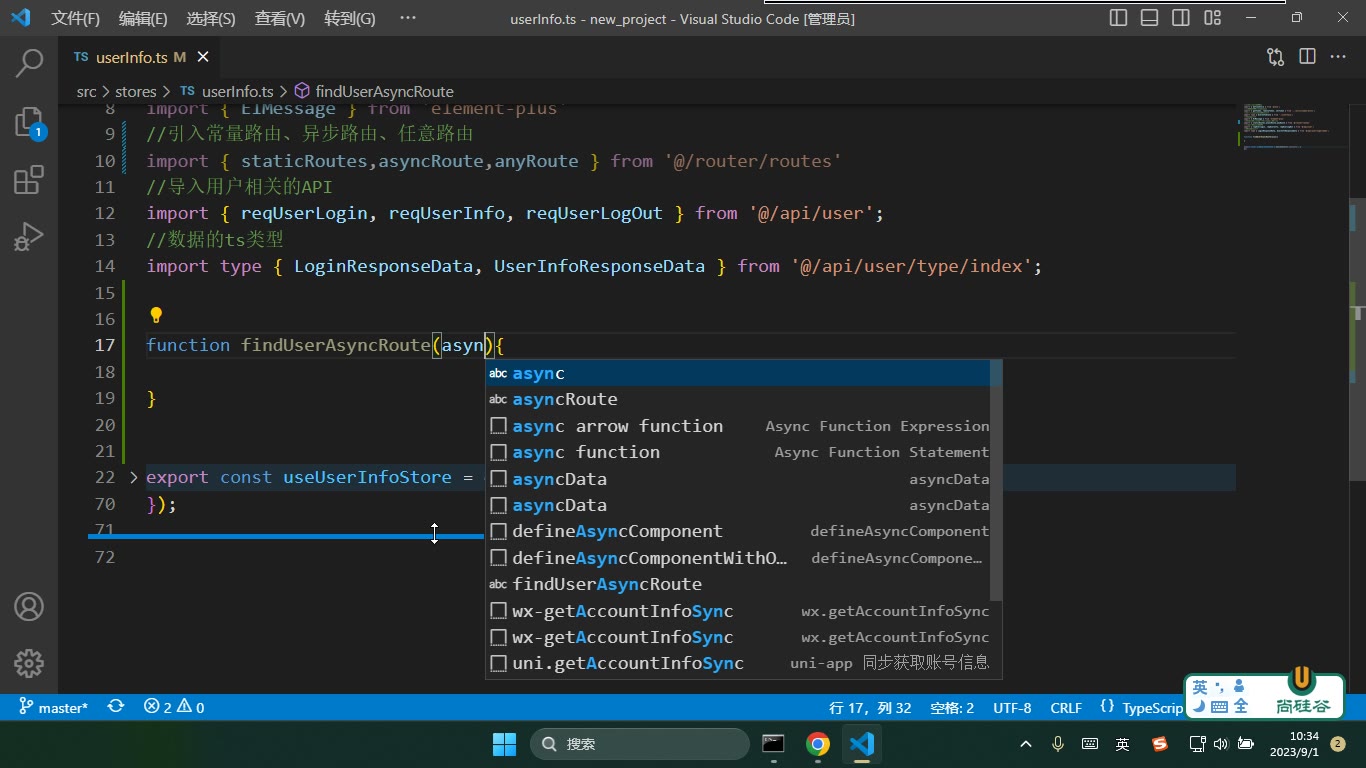Open the Manage gear icon
This screenshot has width=1366, height=768.
[x=29, y=663]
